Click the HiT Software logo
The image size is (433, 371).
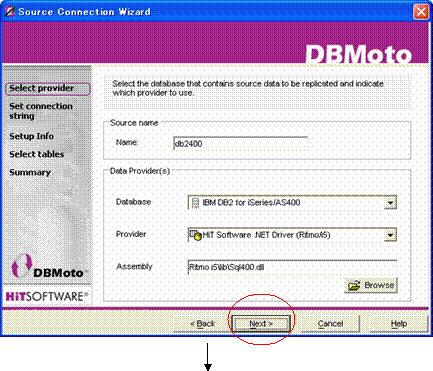47,296
